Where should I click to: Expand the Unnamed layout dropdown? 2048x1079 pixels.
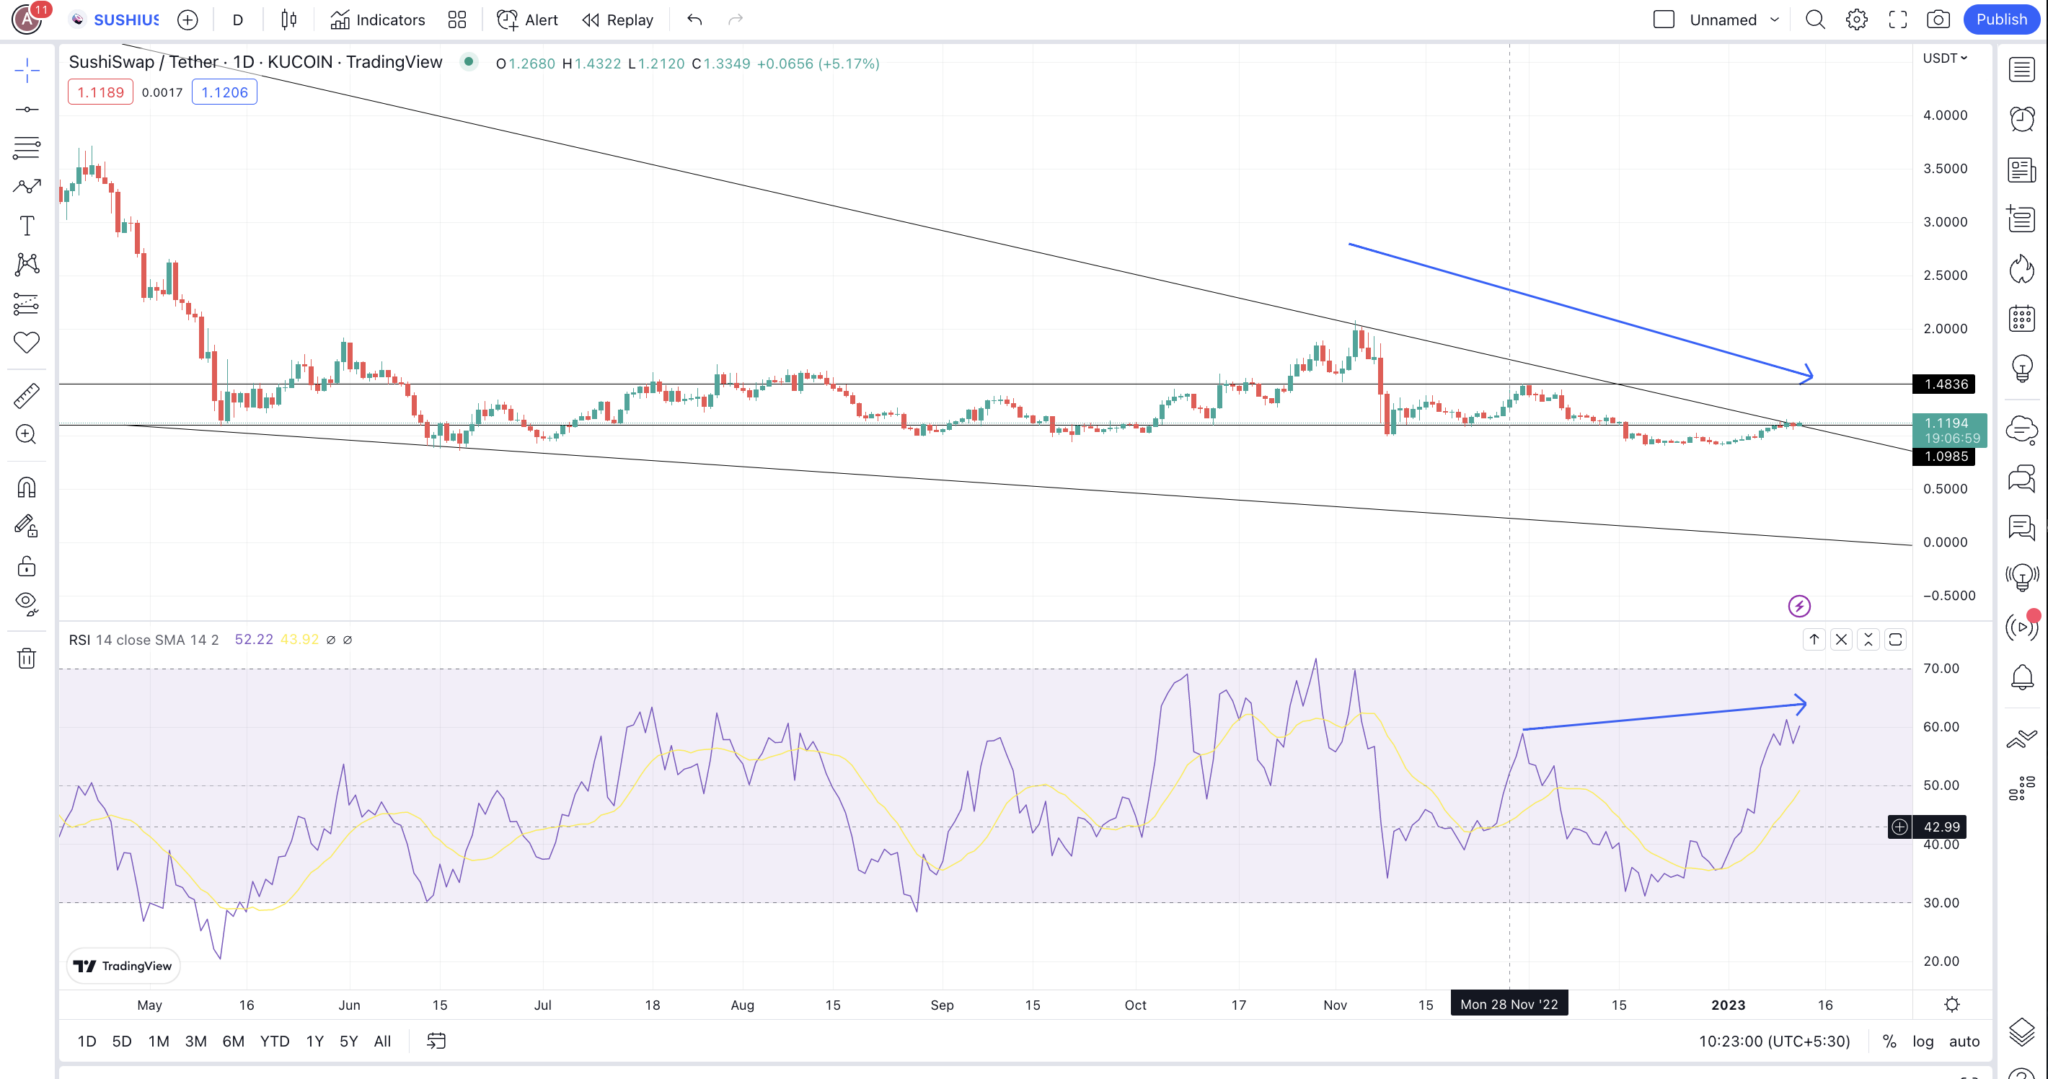(1775, 19)
